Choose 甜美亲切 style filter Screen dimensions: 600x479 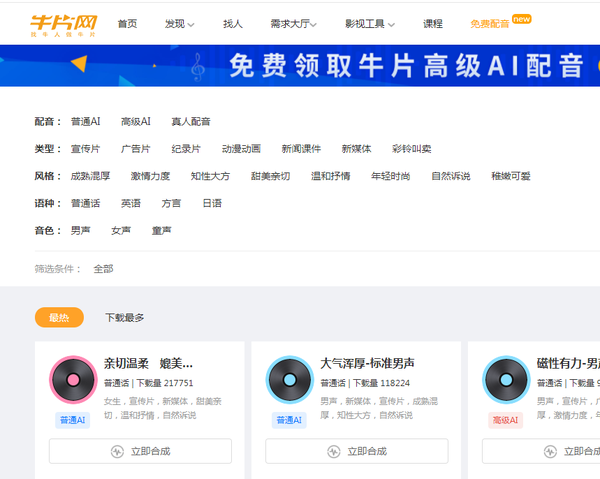click(271, 176)
